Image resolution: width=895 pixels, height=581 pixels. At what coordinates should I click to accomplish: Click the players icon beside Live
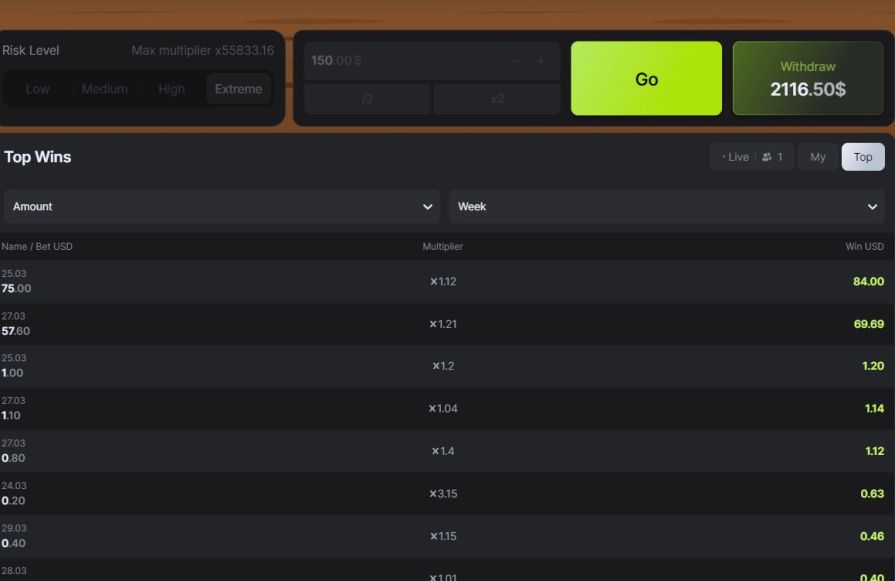click(x=767, y=157)
